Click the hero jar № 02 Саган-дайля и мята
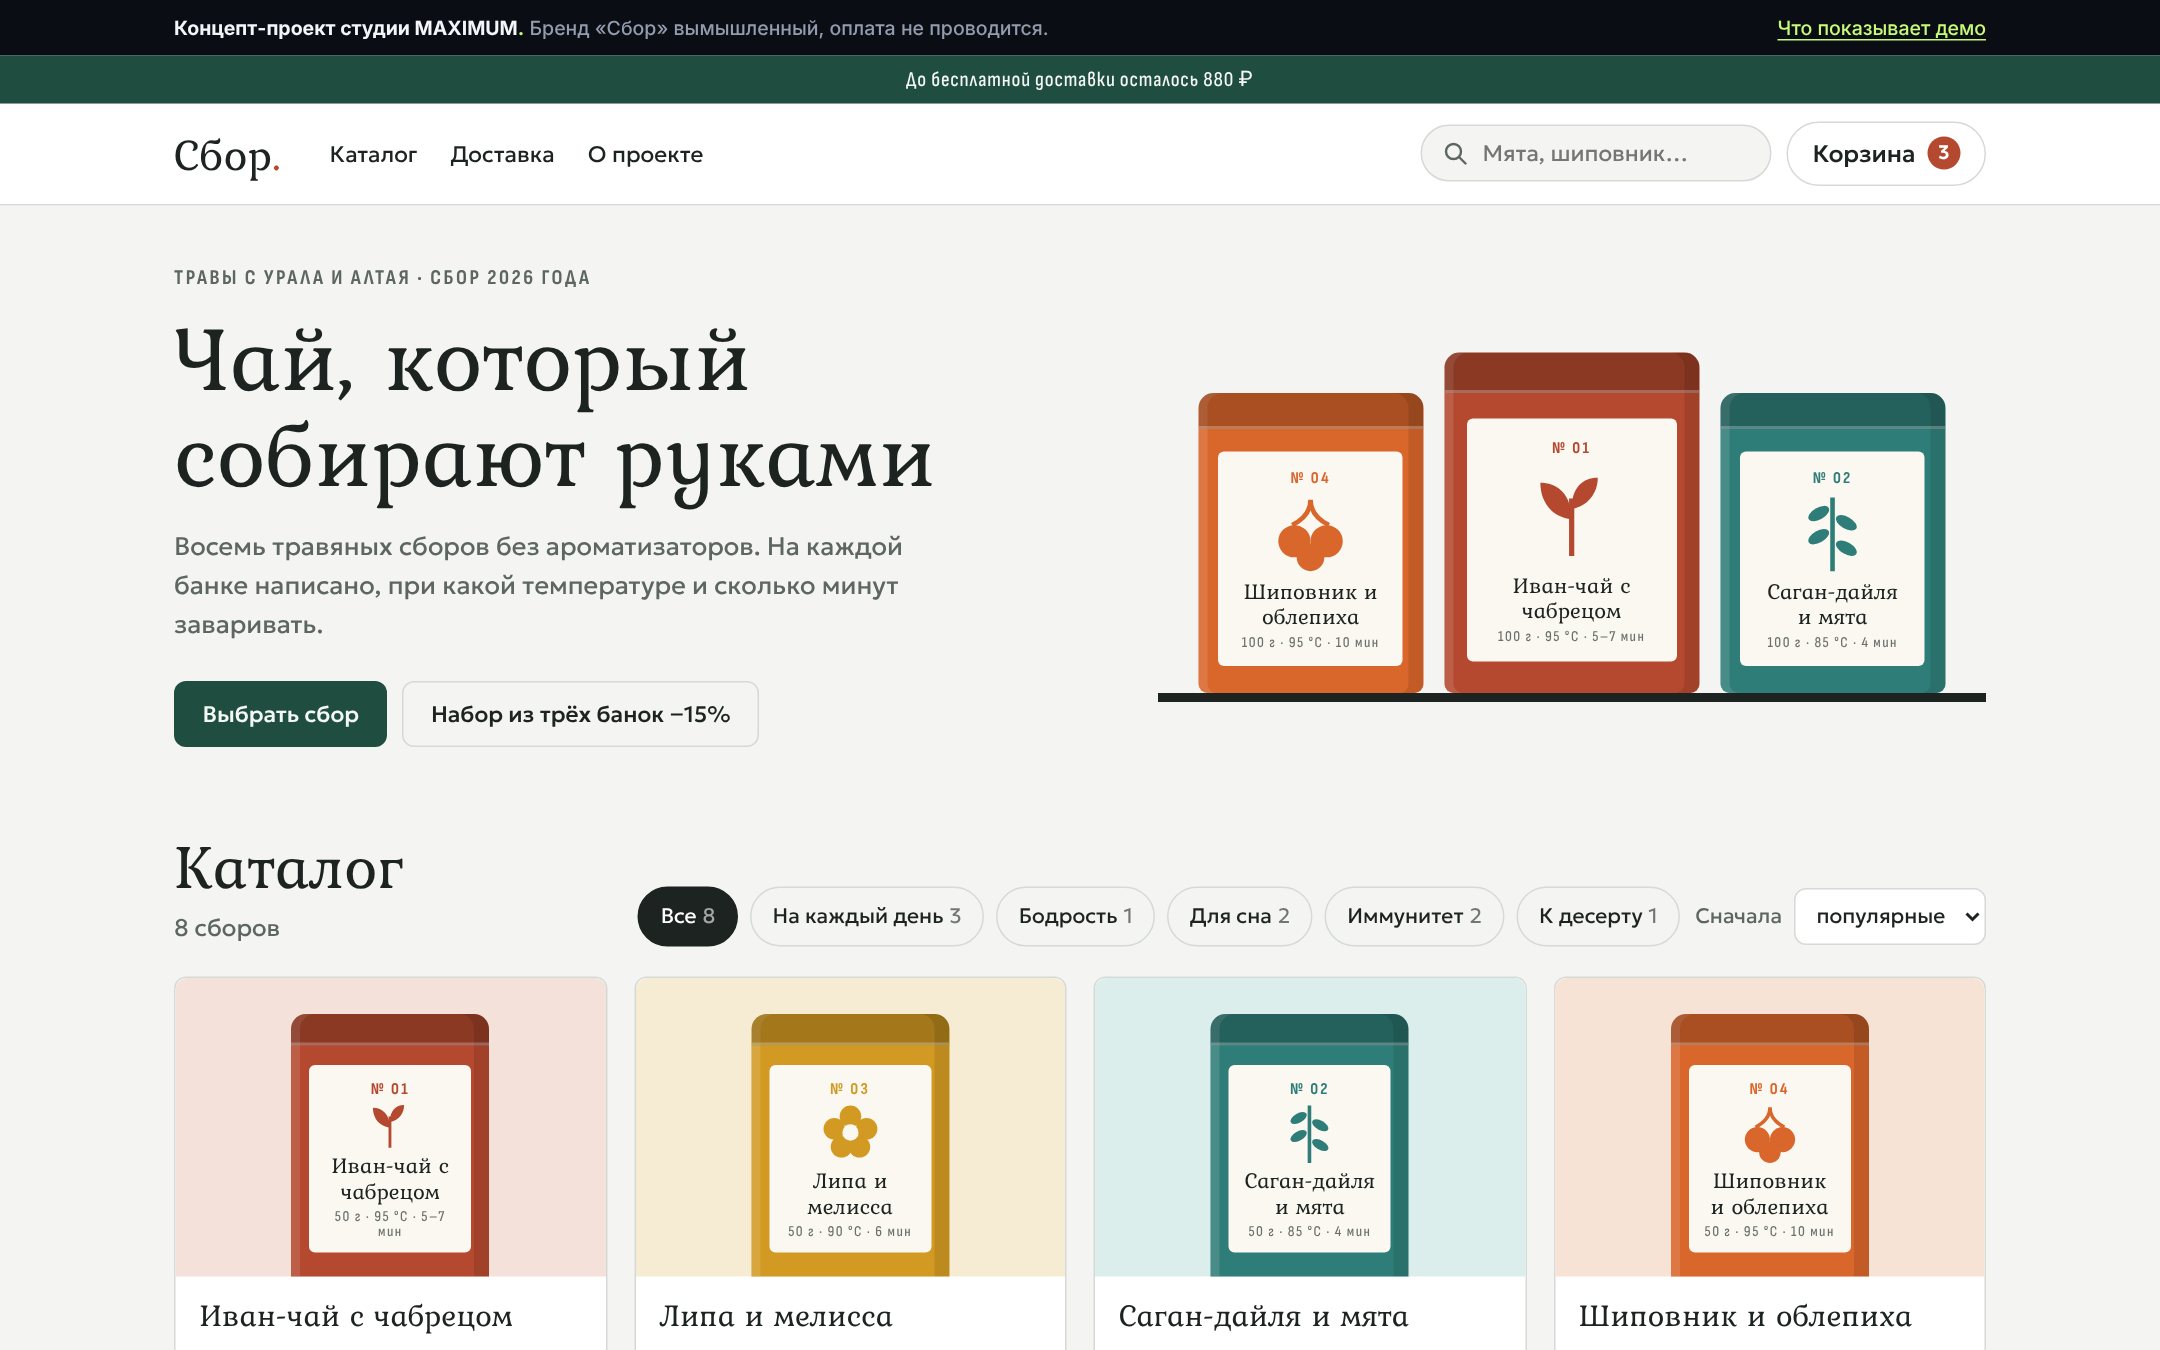 [x=1832, y=543]
